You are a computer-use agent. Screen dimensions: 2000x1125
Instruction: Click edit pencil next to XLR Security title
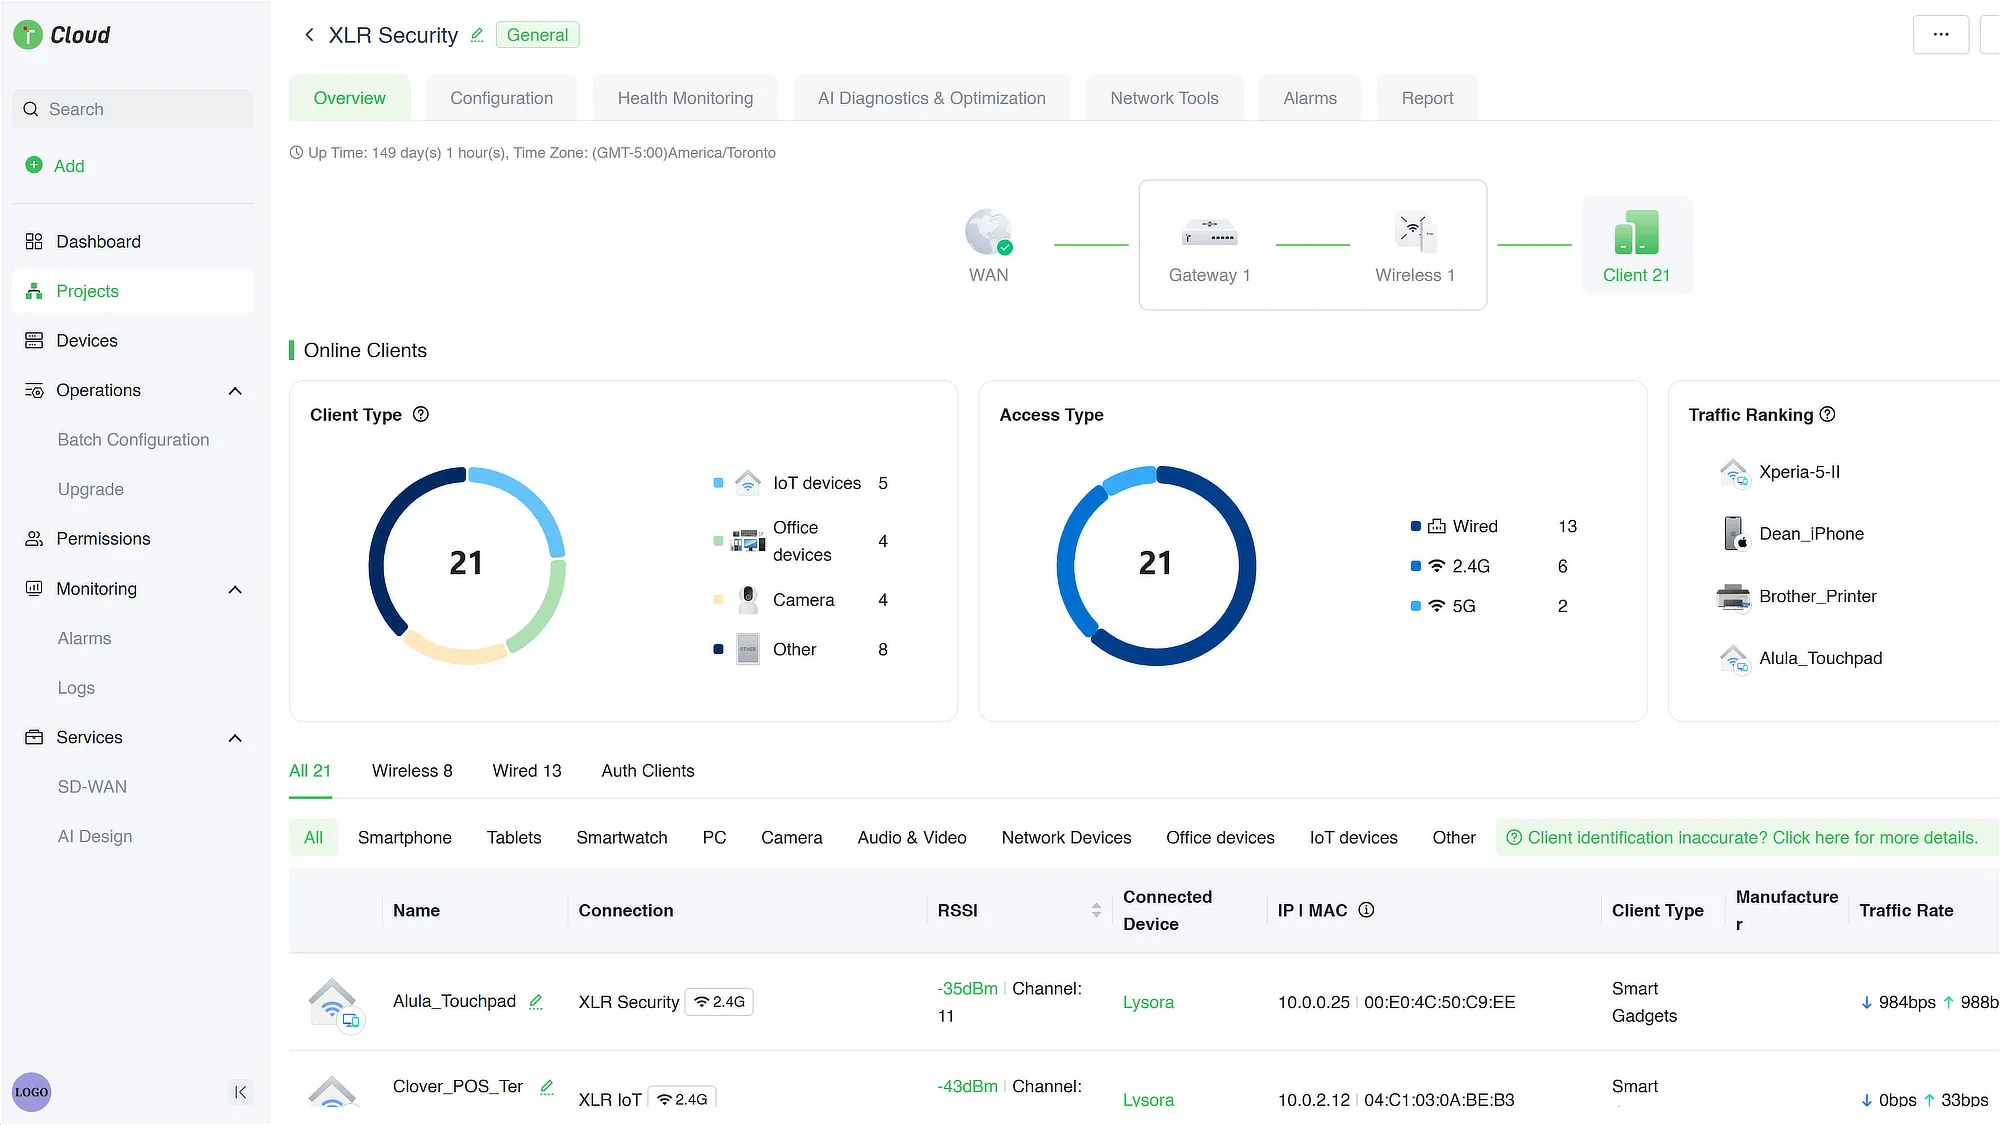coord(477,35)
